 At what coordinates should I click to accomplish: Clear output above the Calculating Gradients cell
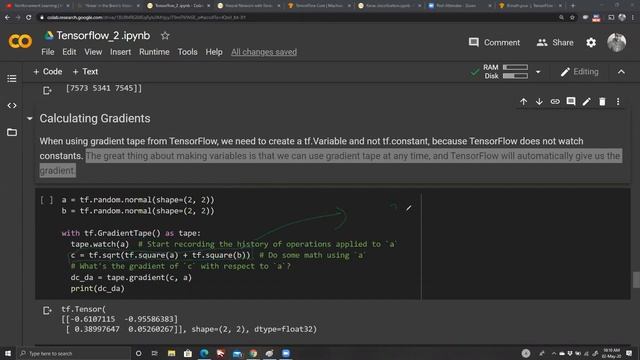coord(47,90)
